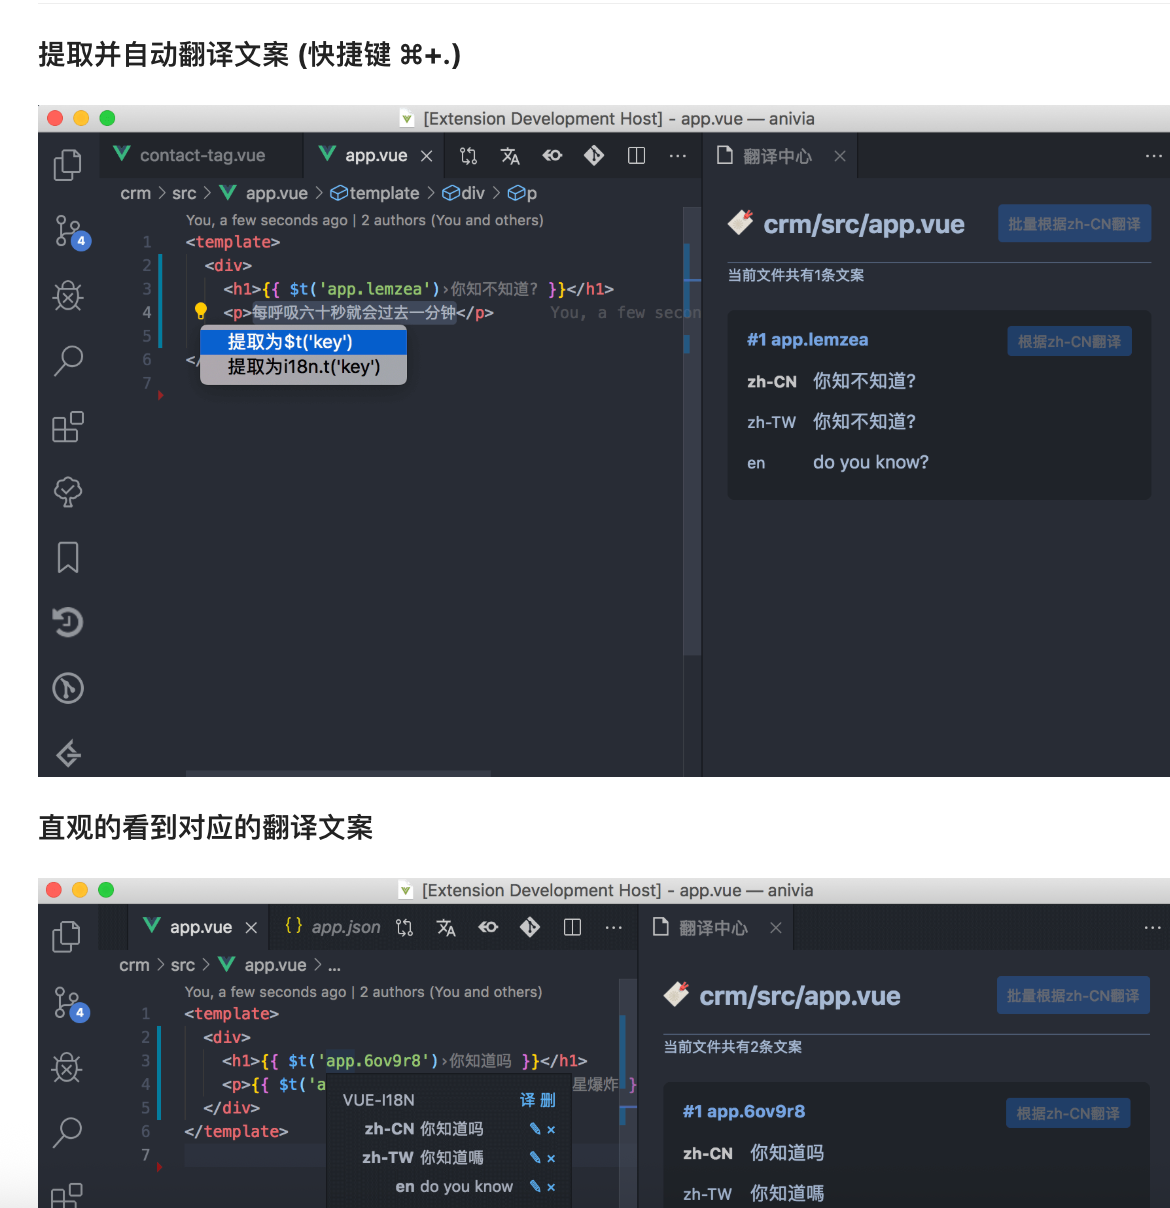Click 根据zh-CN翻译 button for app.lemzea
Viewport: 1170px width, 1208px height.
pos(1069,341)
